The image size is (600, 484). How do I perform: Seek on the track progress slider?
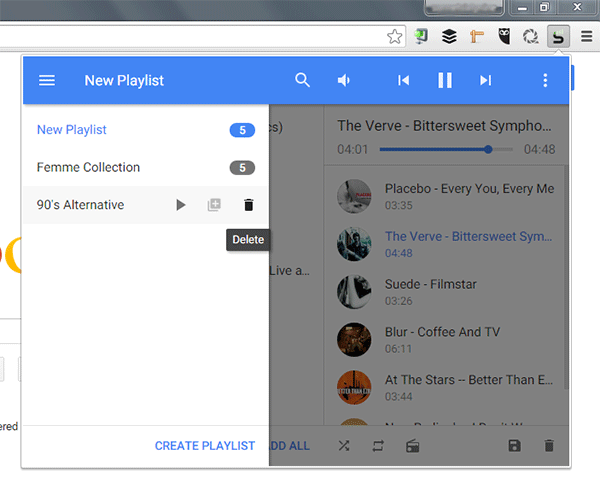(446, 149)
